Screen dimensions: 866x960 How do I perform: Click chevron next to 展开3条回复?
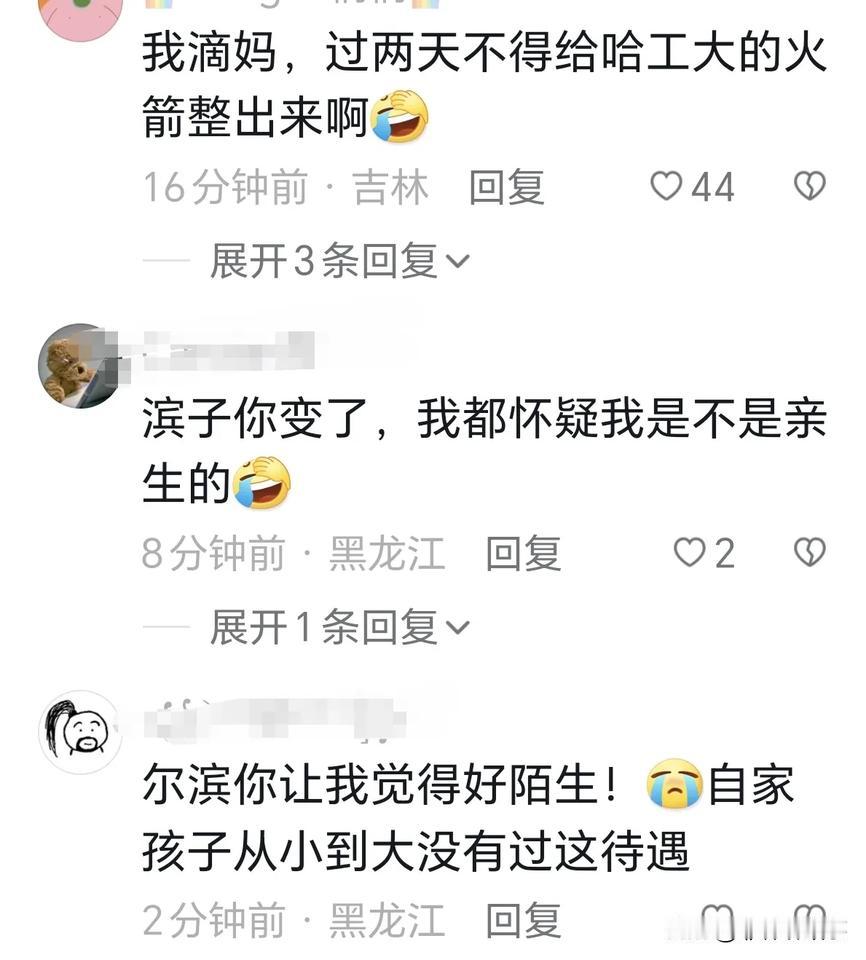(458, 262)
